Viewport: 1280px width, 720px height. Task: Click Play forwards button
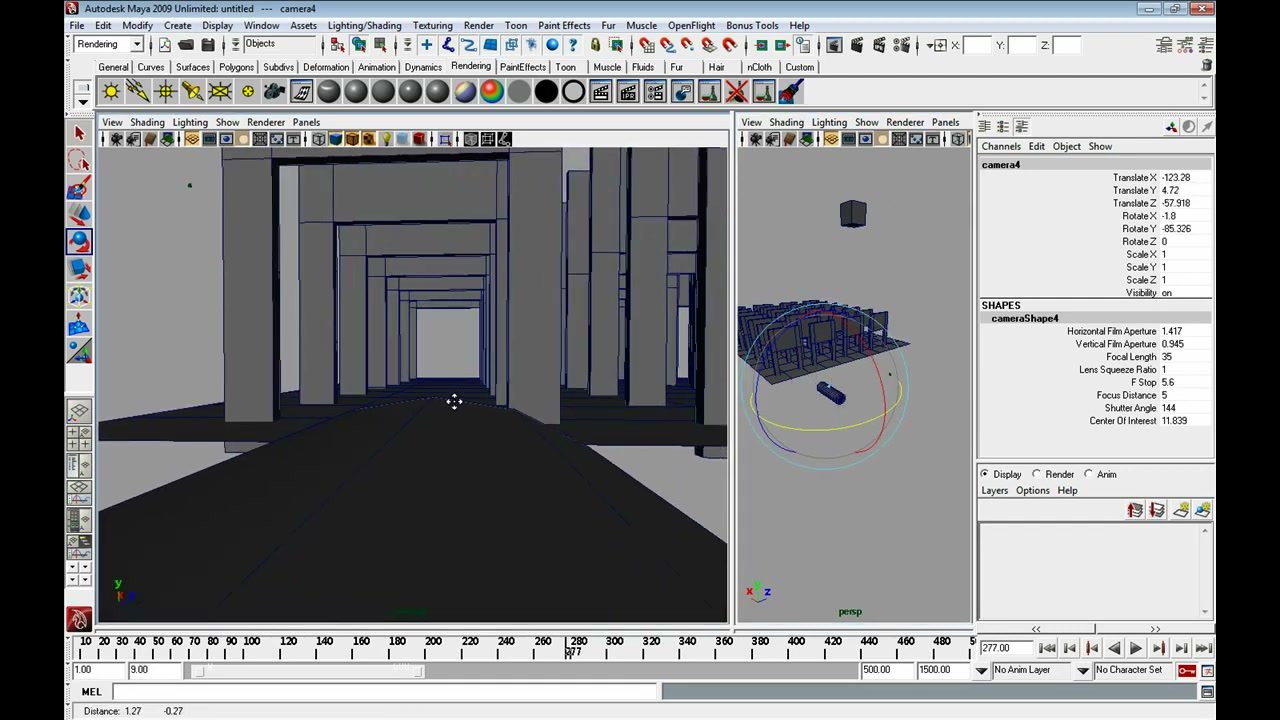click(x=1135, y=649)
